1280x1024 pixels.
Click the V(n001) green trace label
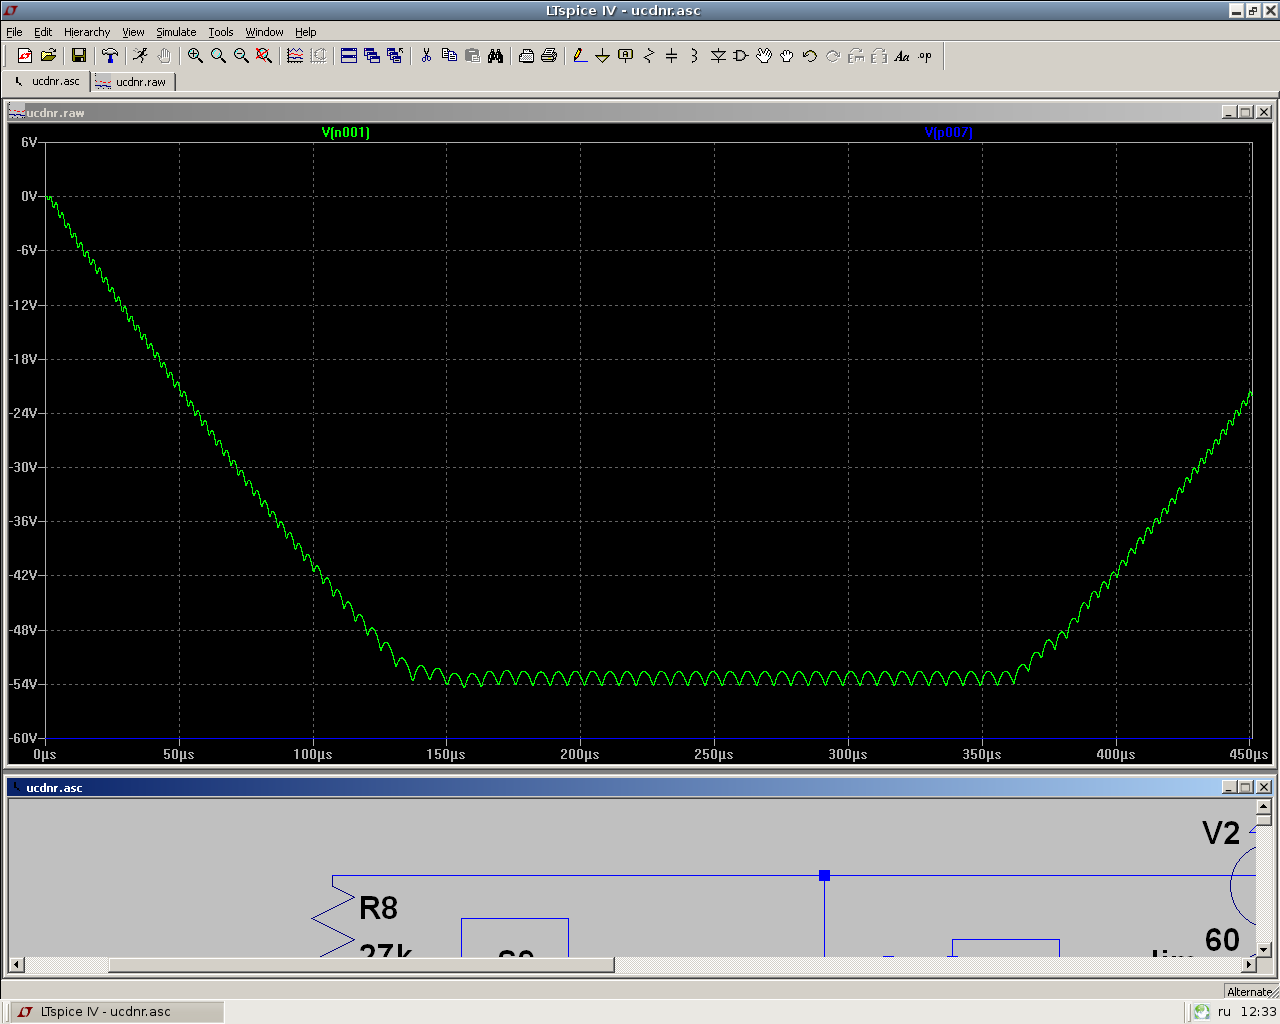click(346, 132)
